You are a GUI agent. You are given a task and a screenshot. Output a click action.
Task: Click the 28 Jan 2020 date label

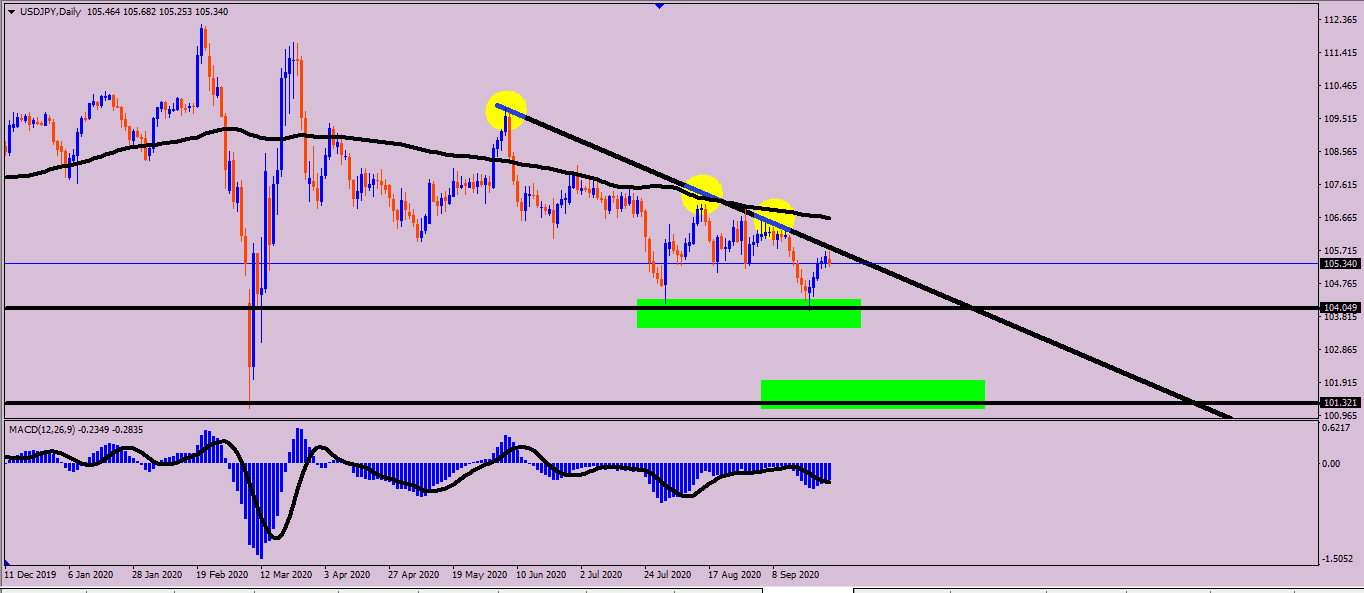click(158, 576)
